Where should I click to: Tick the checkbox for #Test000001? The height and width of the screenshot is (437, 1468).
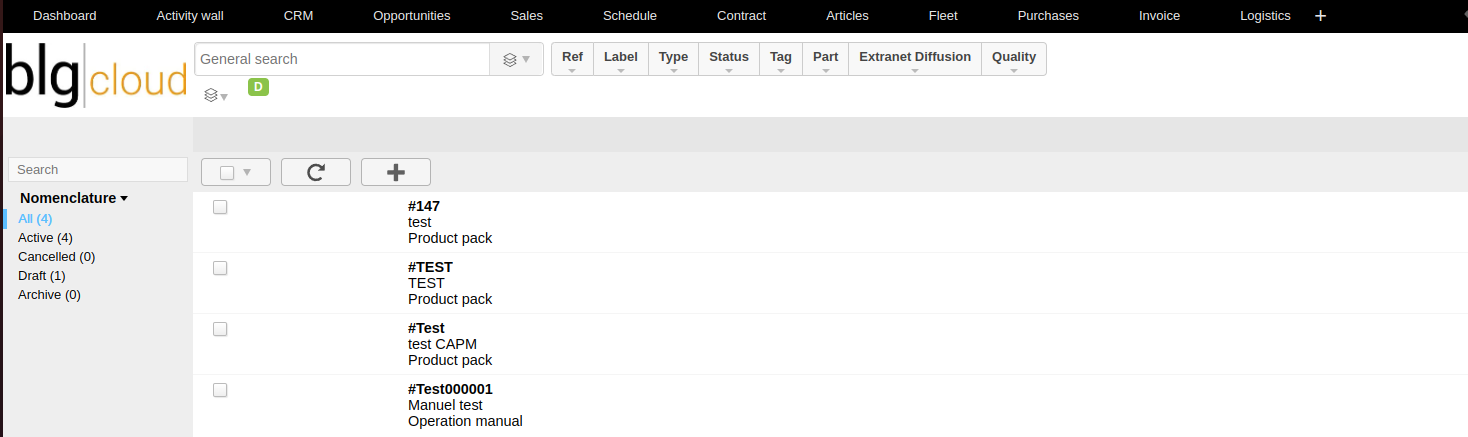coord(220,390)
